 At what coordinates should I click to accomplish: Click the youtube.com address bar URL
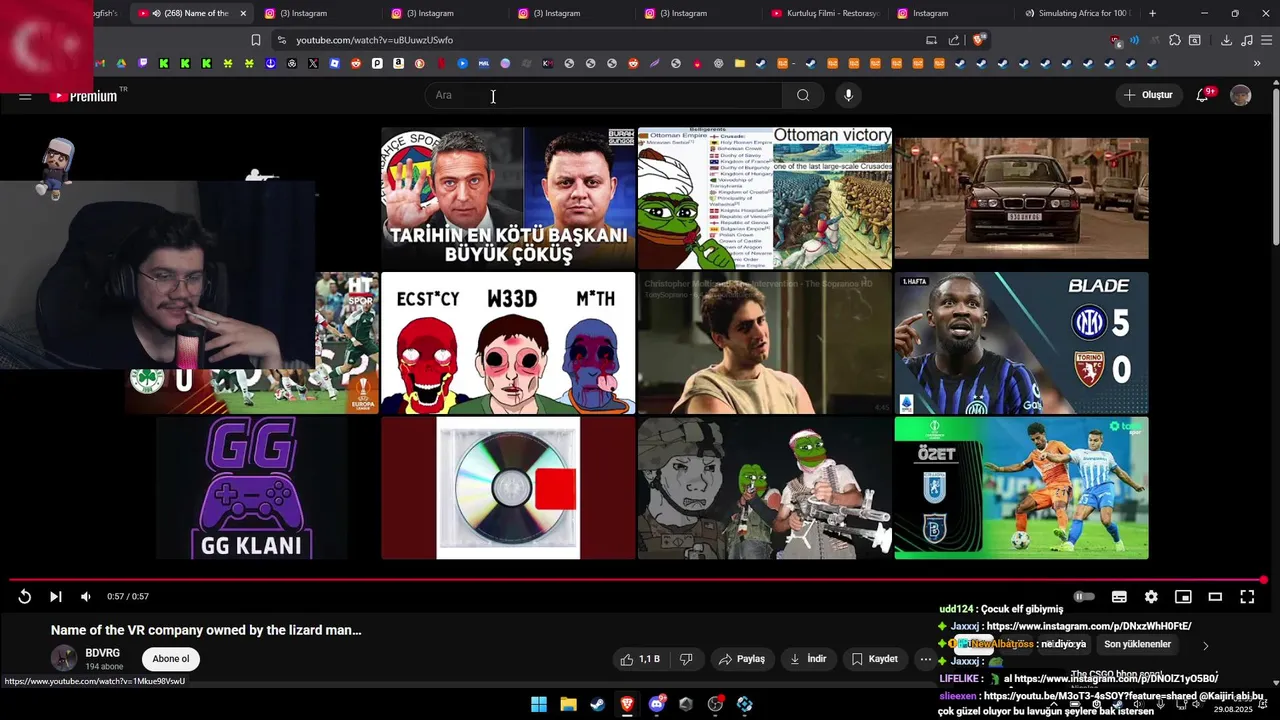(x=374, y=40)
